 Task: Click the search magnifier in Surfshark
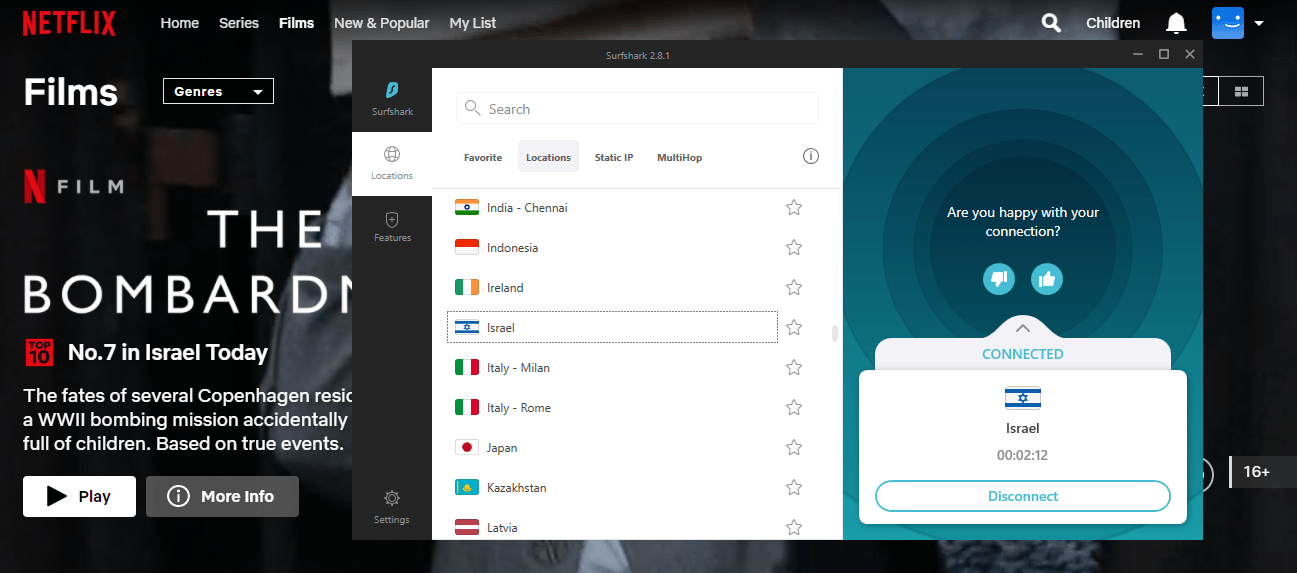click(473, 109)
